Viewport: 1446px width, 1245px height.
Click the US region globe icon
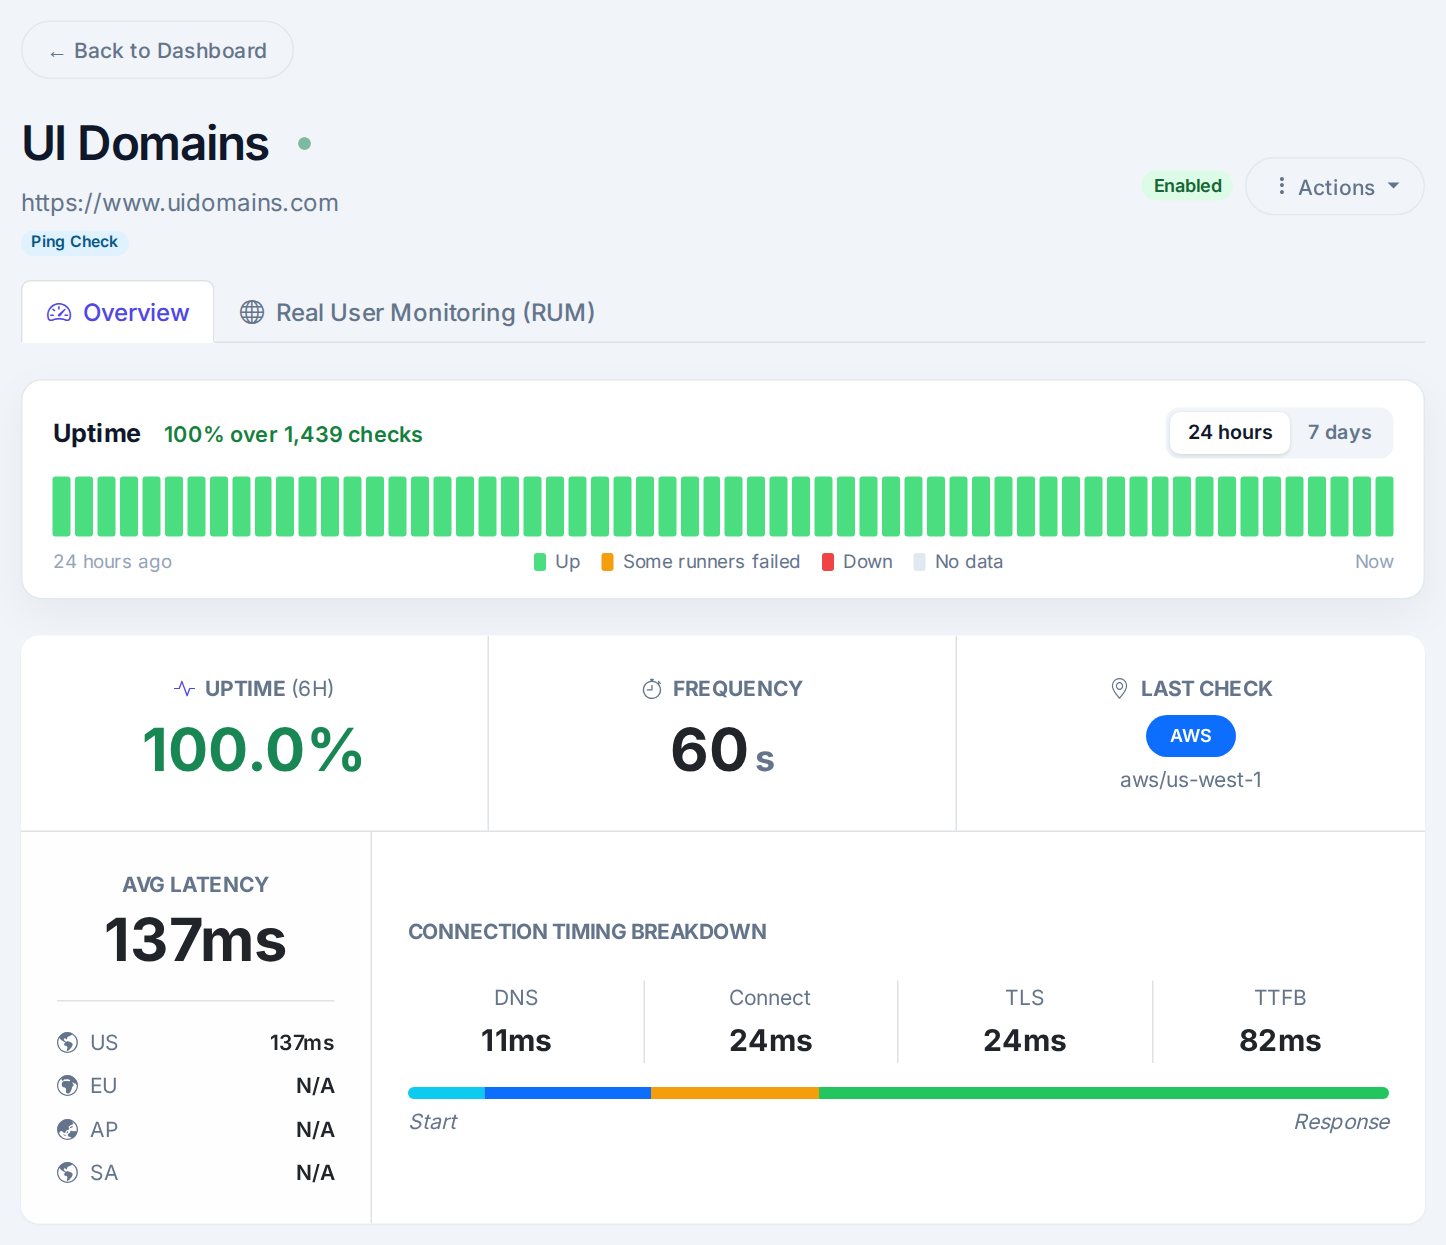[67, 1043]
